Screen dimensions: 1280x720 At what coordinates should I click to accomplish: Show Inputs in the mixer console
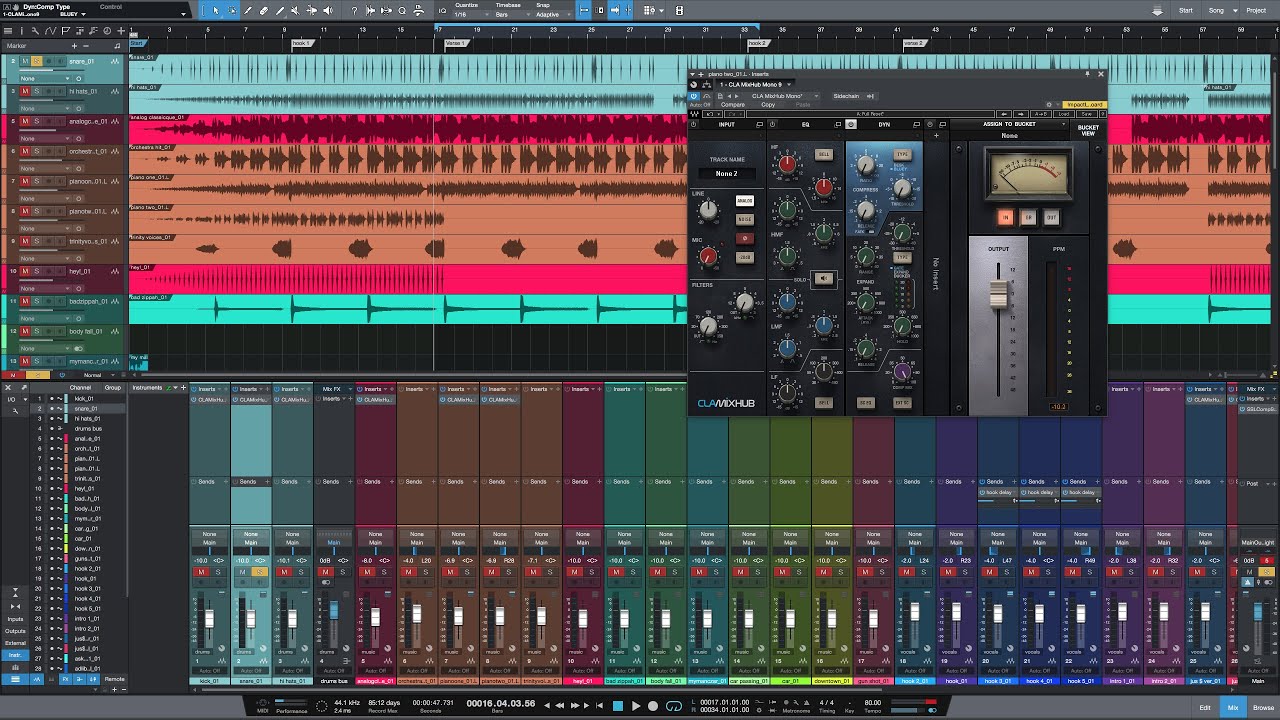click(15, 619)
